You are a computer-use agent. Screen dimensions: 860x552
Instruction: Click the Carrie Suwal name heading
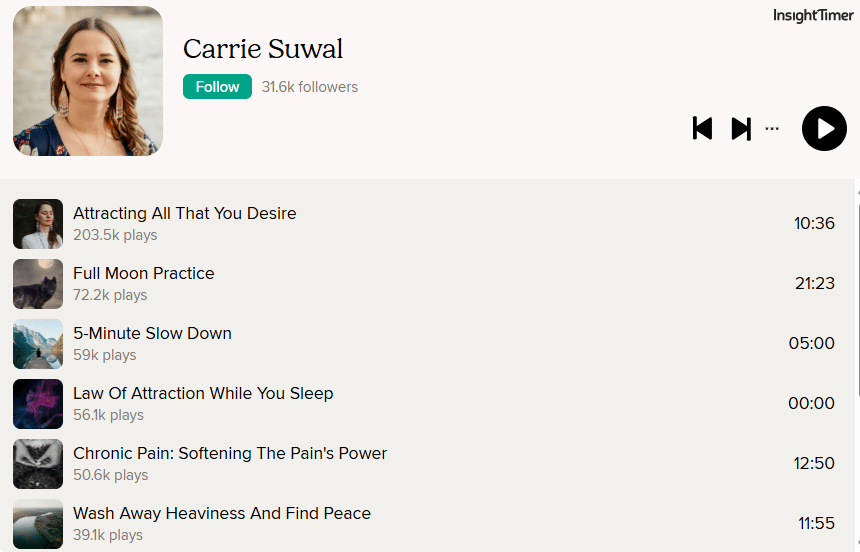pyautogui.click(x=263, y=49)
